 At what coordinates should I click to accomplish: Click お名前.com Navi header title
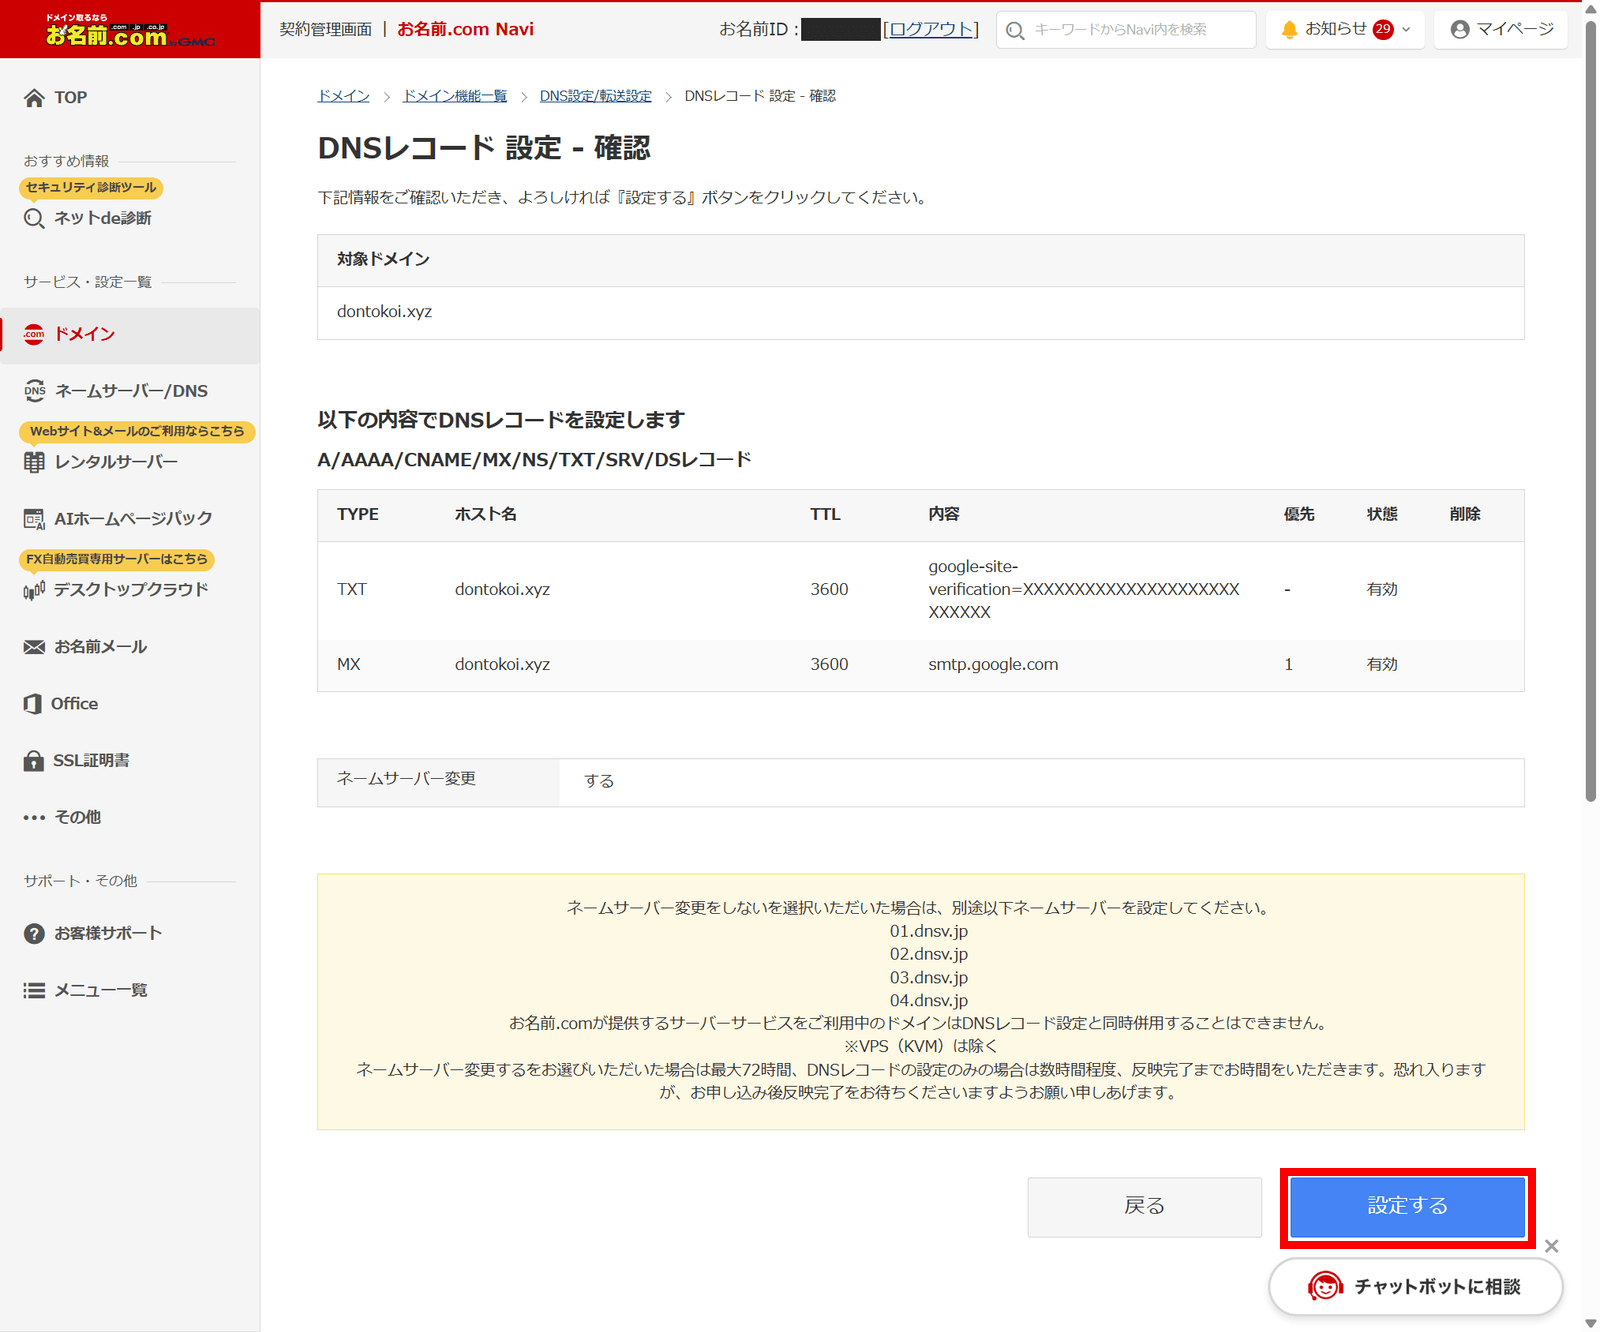pos(465,29)
